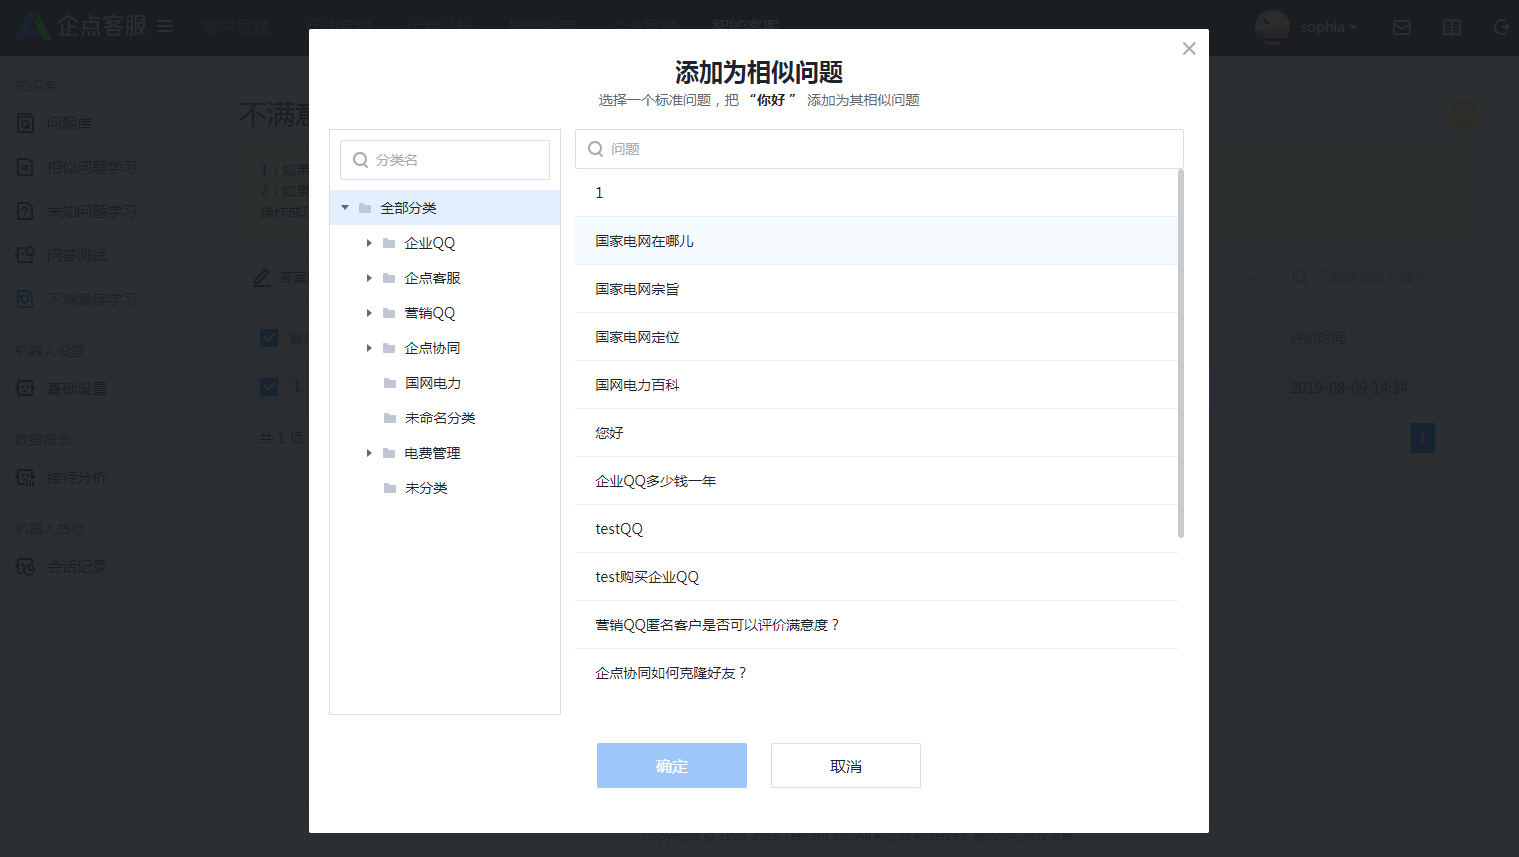The image size is (1519, 857).
Task: Click the 相似问题学习 sidebar icon
Action: pos(26,168)
